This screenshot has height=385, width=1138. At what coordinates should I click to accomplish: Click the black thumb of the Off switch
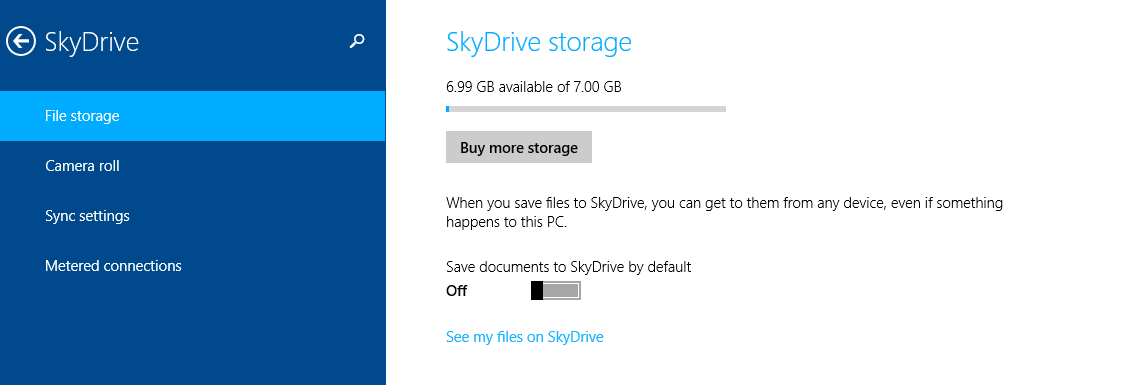[537, 291]
